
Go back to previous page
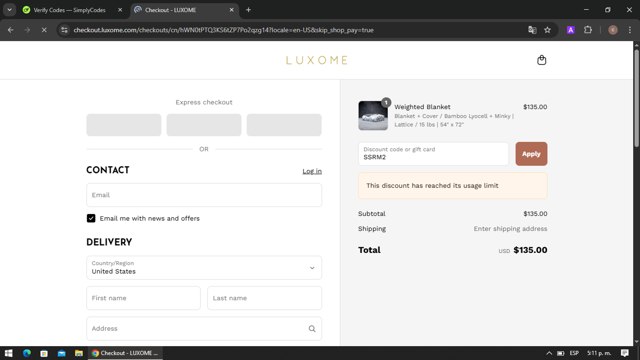[11, 30]
